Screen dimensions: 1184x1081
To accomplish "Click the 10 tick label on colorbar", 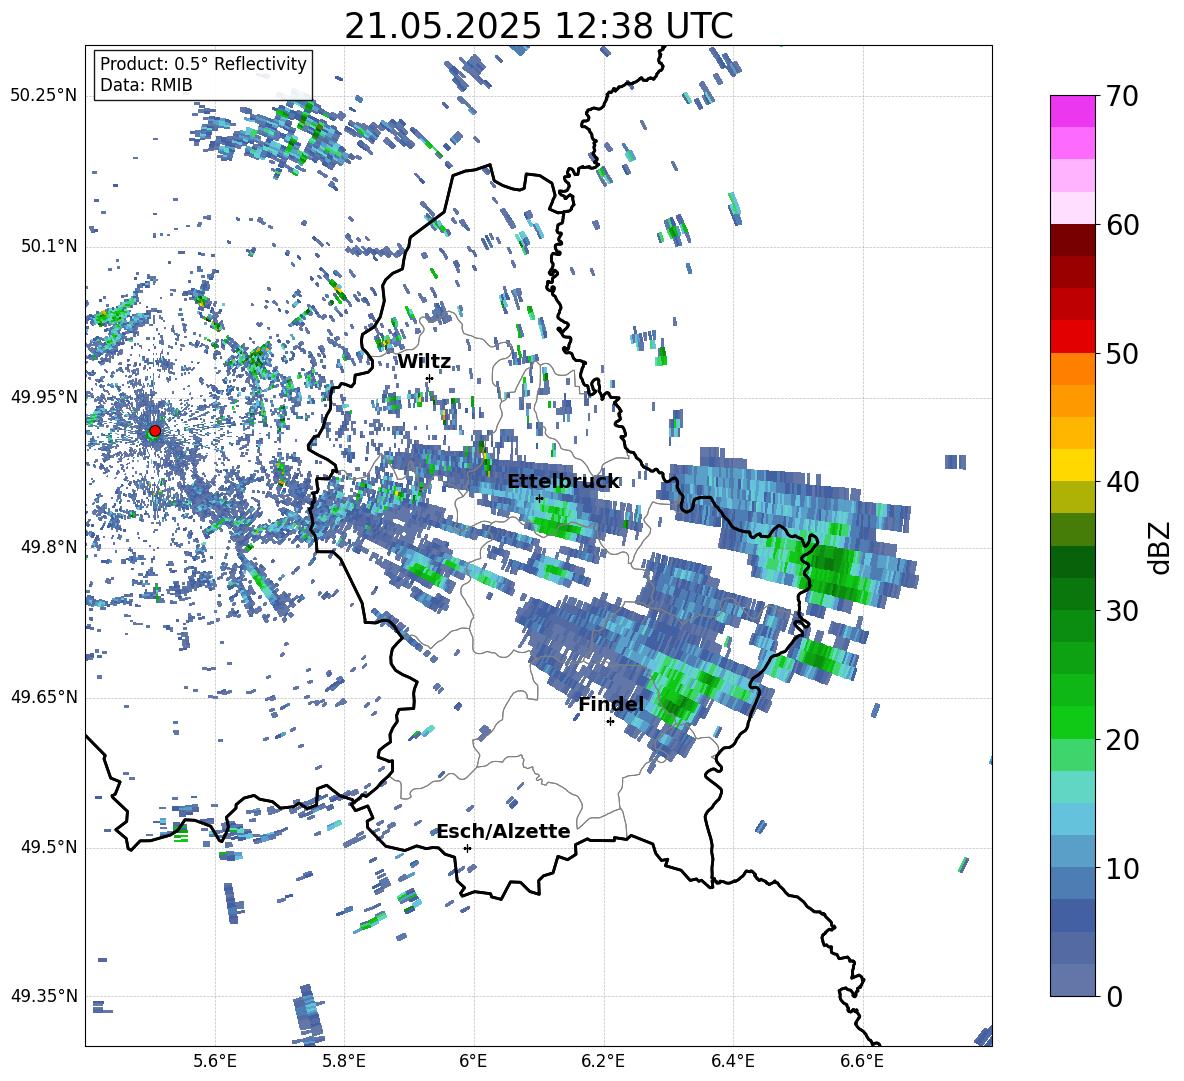I will (x=1122, y=868).
